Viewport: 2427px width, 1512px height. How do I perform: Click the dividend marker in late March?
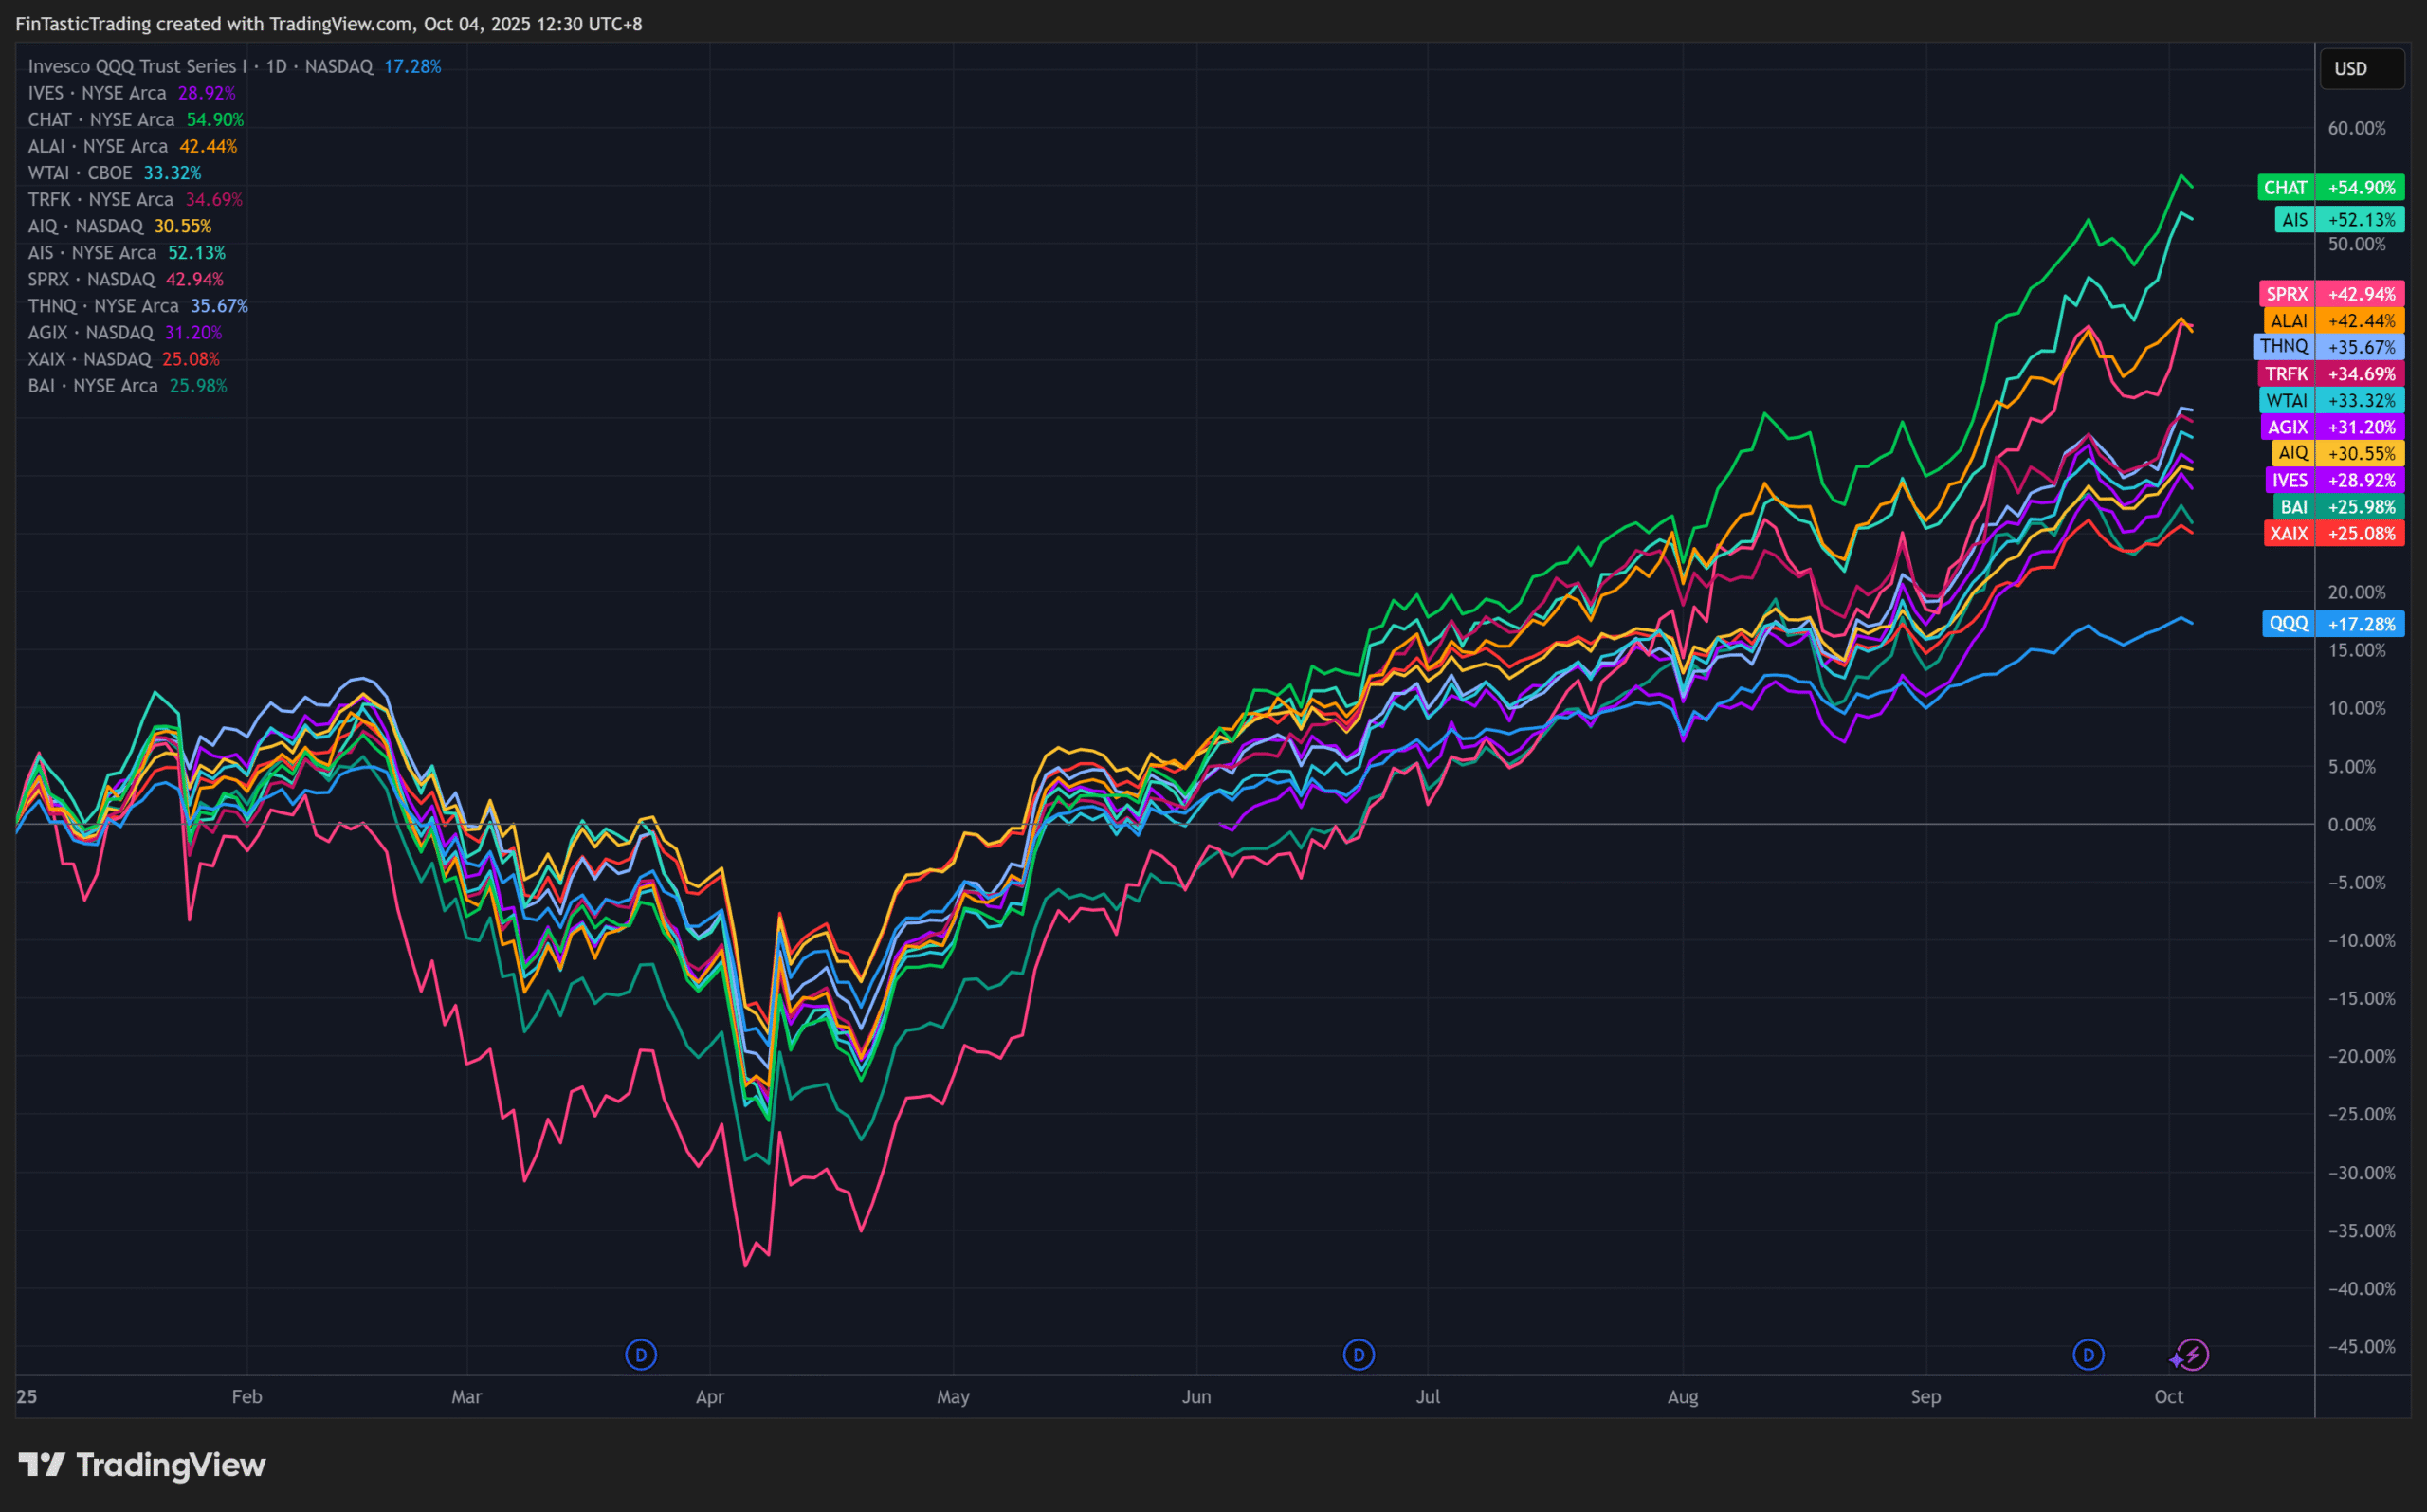pos(641,1355)
